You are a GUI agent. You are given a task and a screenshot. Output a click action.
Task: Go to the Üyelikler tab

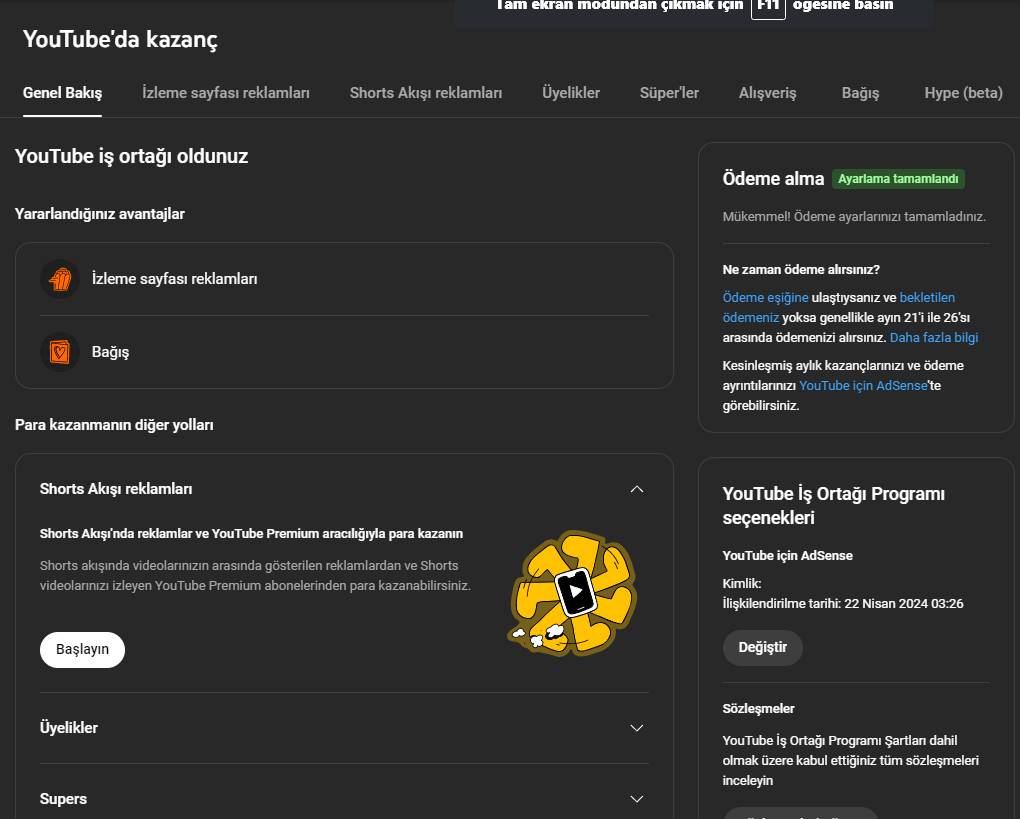click(x=571, y=93)
